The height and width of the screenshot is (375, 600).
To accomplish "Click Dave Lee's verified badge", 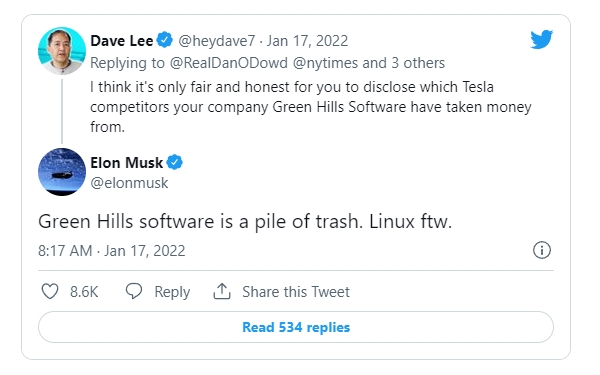I will pyautogui.click(x=165, y=40).
